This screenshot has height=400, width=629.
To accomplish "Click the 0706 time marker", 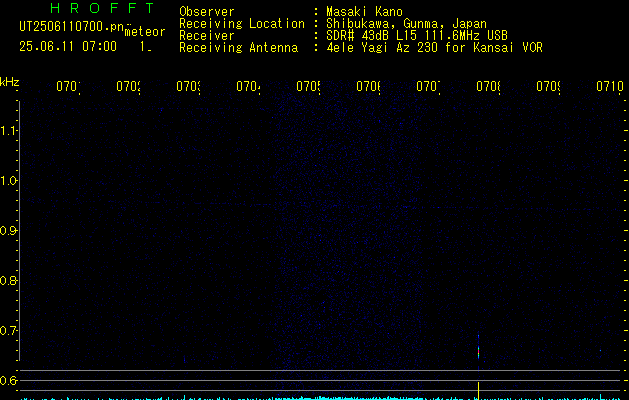I will 368,86.
